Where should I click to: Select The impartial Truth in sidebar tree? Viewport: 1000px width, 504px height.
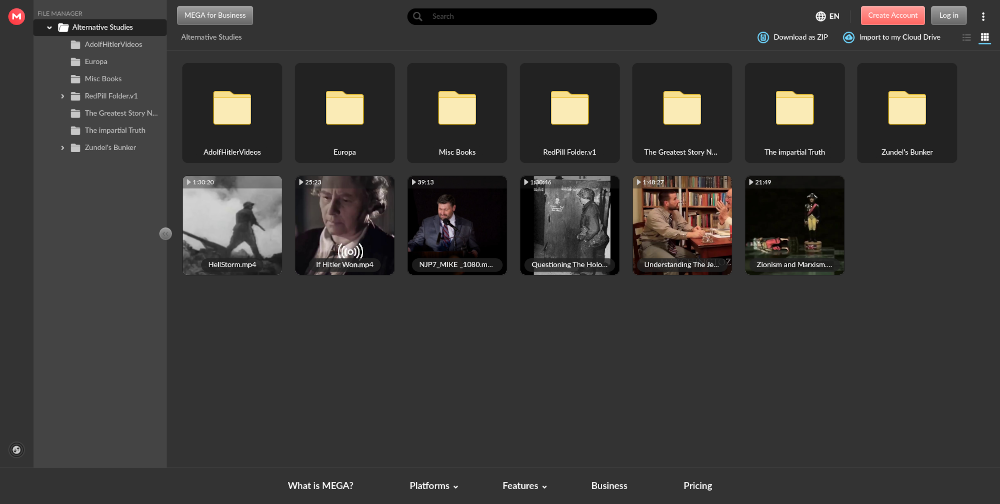click(115, 131)
